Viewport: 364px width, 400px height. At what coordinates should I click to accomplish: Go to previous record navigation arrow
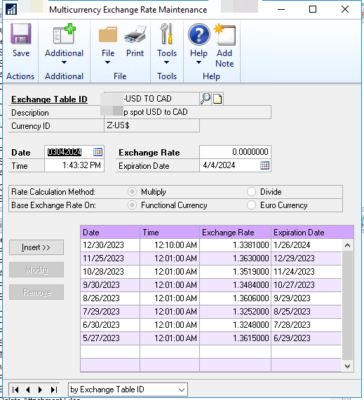(28, 389)
